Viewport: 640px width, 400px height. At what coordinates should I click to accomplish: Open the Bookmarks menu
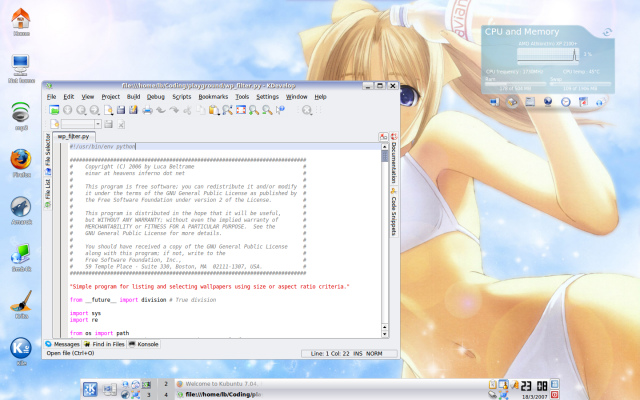[x=213, y=96]
